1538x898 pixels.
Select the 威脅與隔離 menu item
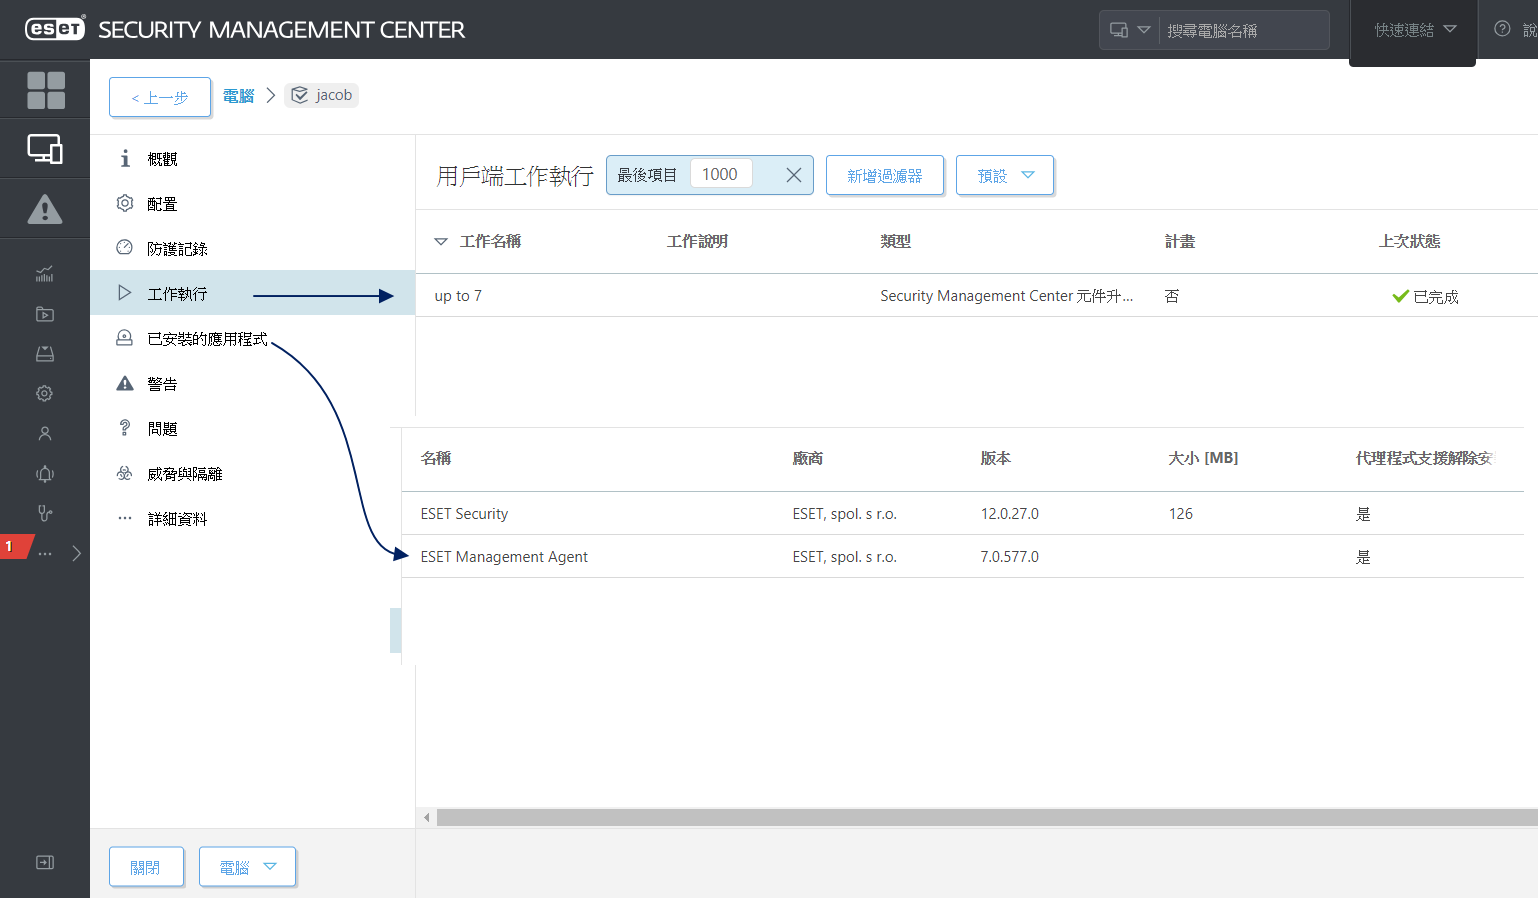[x=252, y=474]
